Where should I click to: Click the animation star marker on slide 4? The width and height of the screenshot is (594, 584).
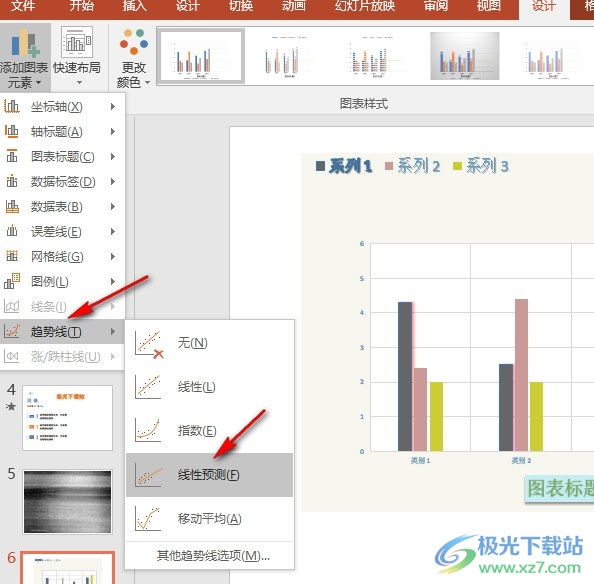click(11, 406)
